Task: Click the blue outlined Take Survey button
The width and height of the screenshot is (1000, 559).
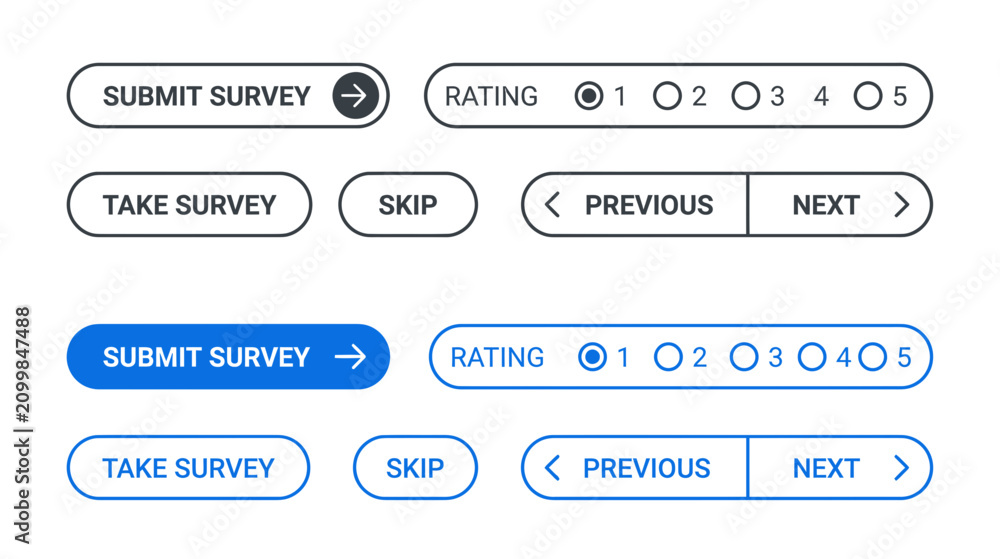Action: tap(188, 468)
